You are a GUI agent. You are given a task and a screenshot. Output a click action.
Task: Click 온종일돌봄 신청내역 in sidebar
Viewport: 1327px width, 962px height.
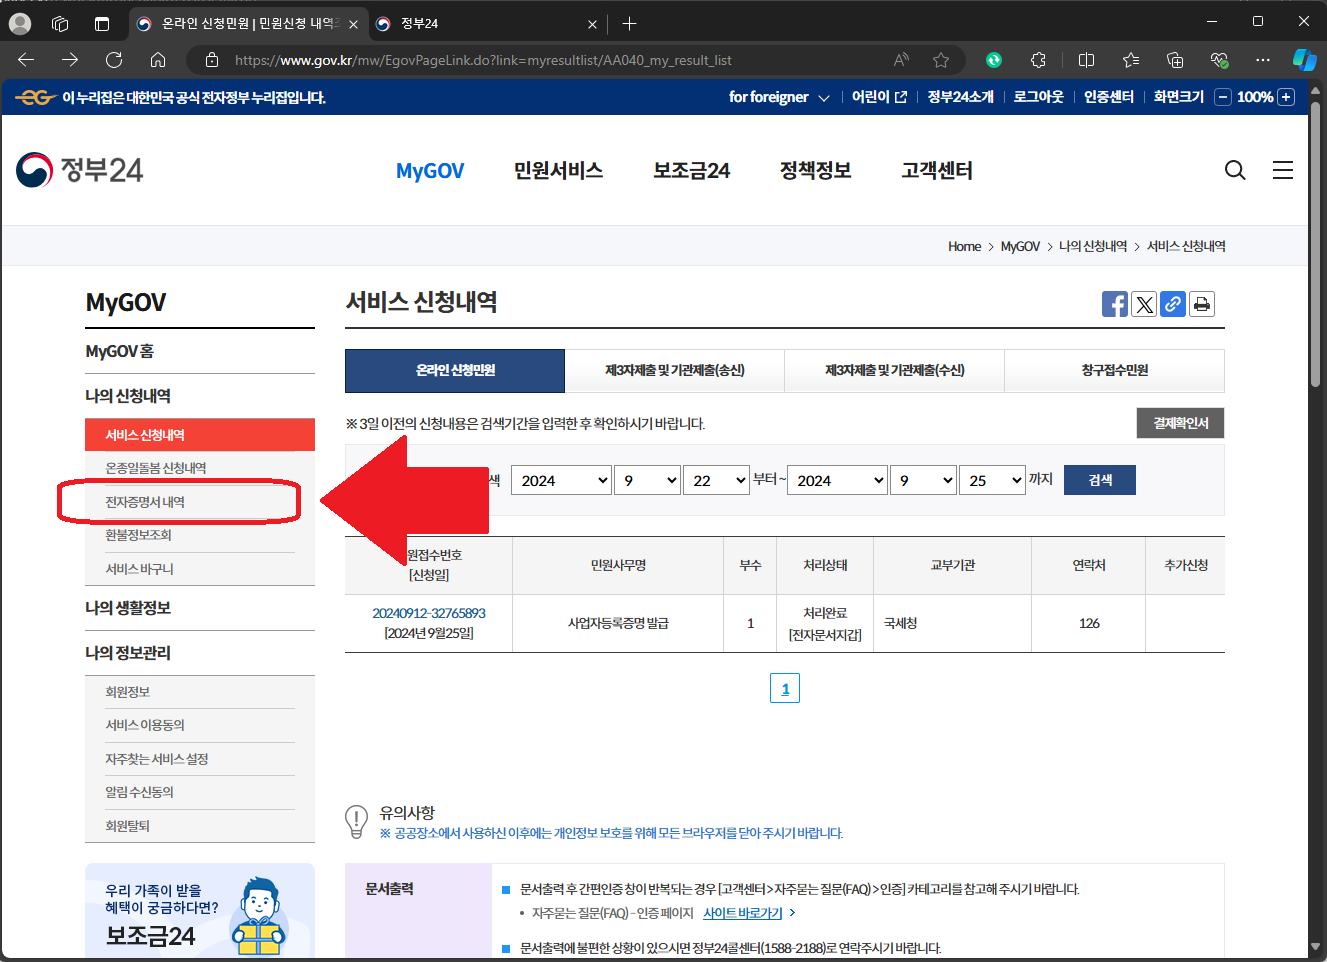pyautogui.click(x=155, y=468)
